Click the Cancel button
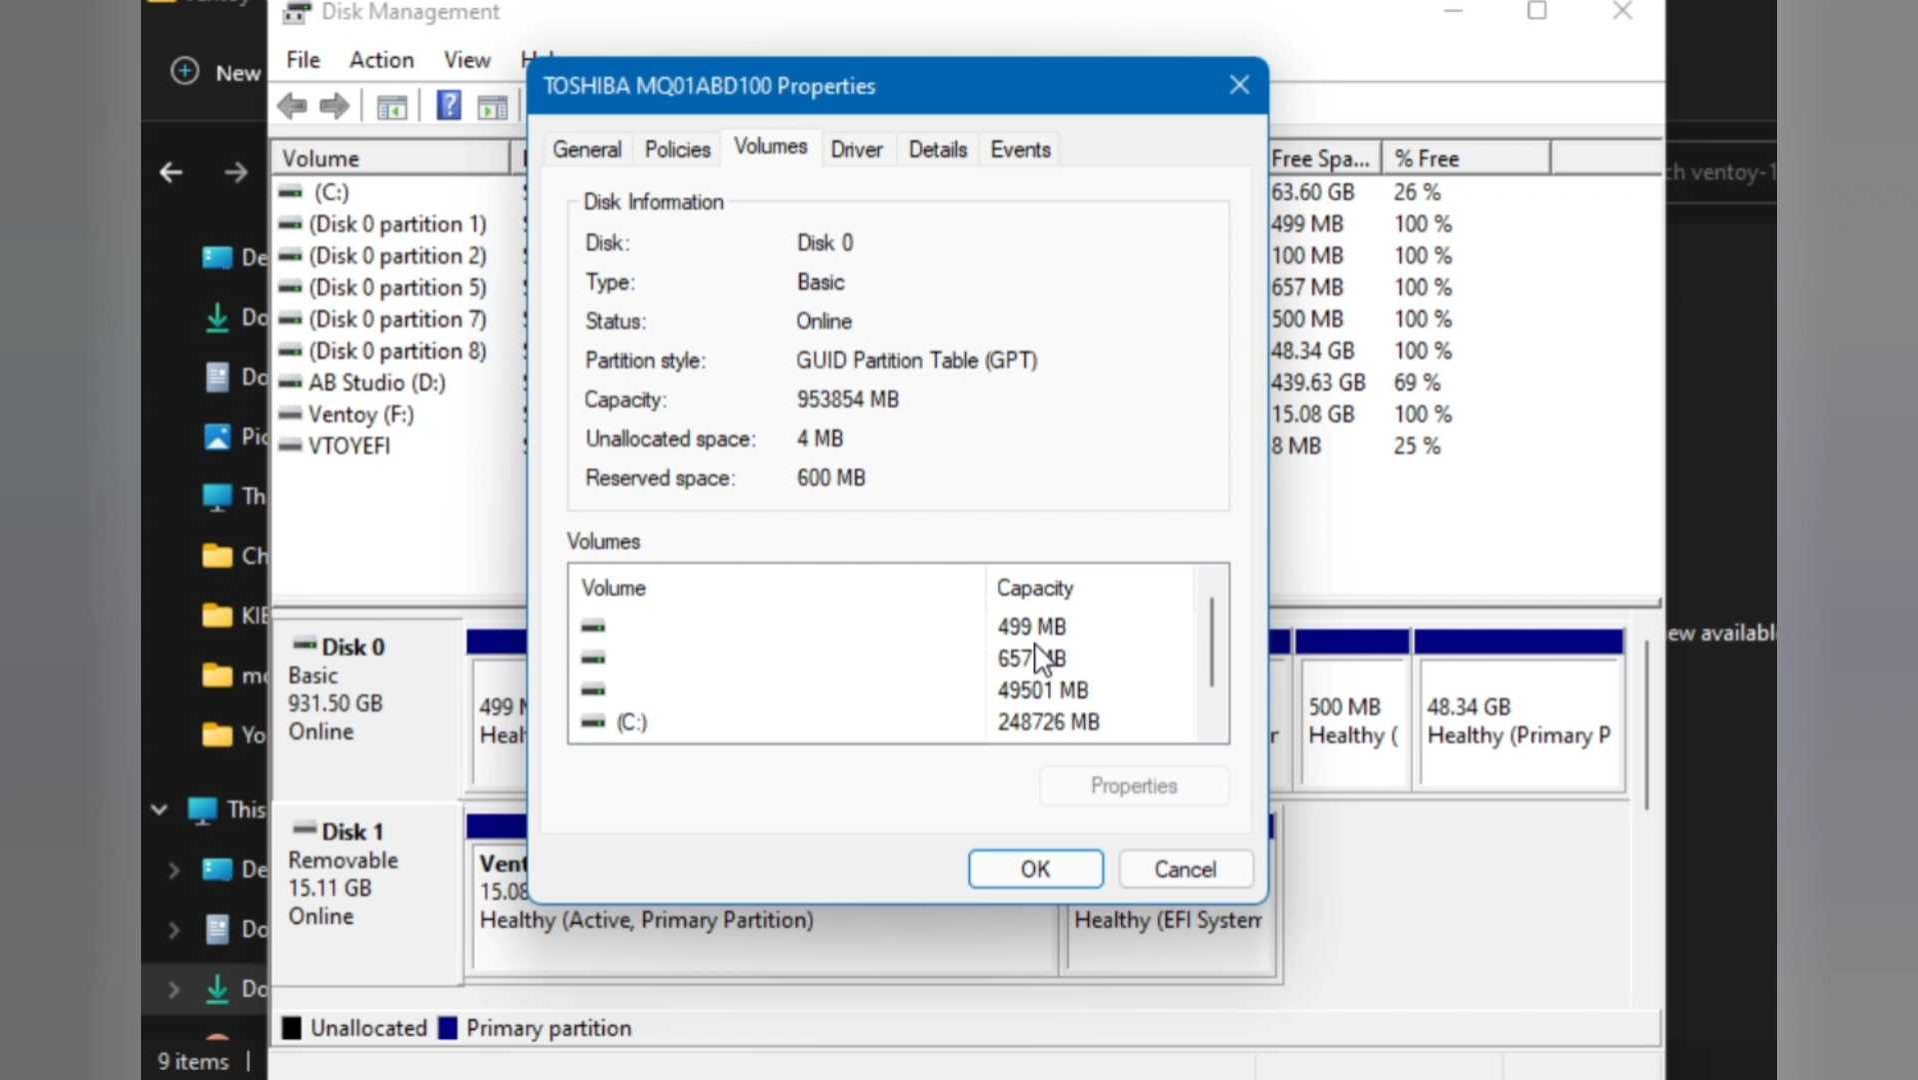 1185,869
